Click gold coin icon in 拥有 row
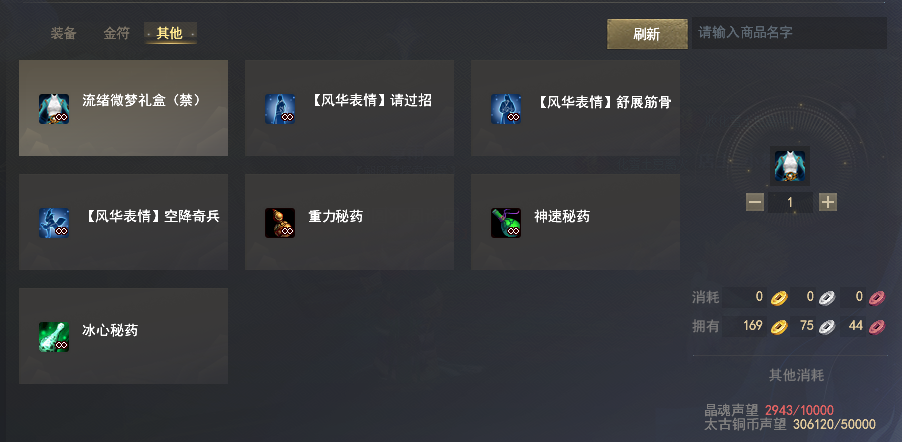Viewport: 902px width, 442px height. 779,326
